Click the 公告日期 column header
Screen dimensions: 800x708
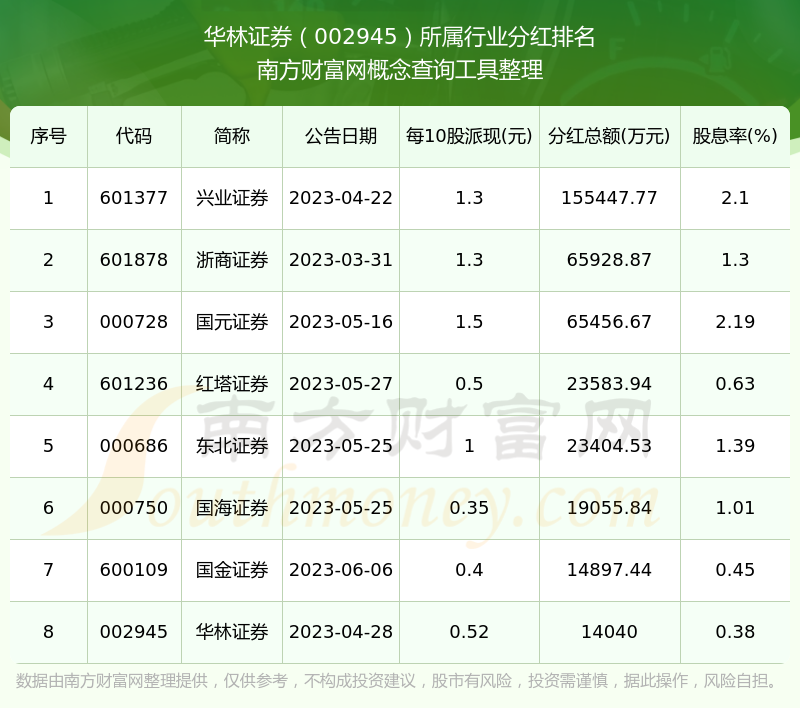[341, 136]
